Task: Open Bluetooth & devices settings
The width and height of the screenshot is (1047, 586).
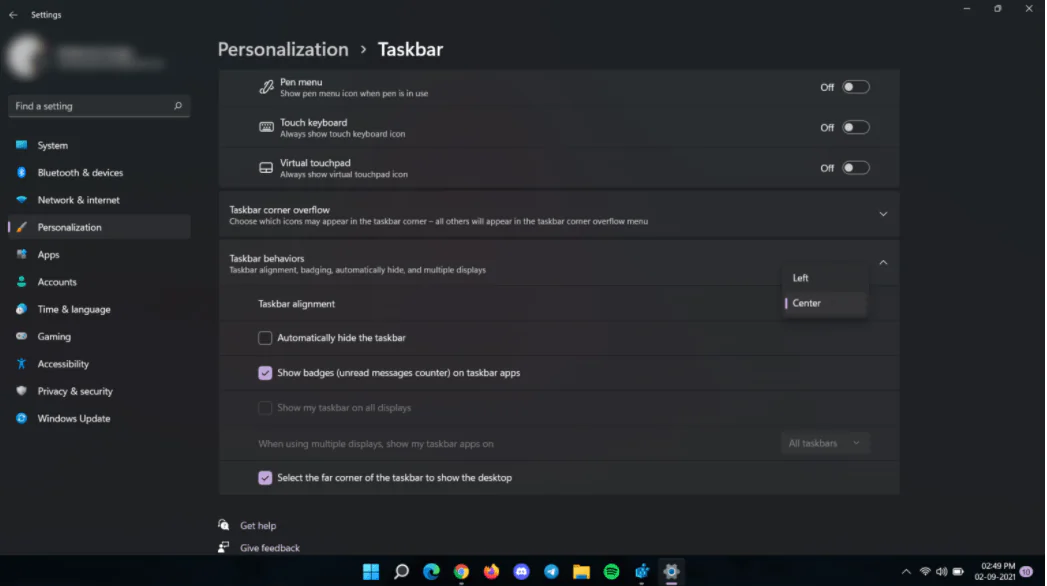Action: pos(80,173)
